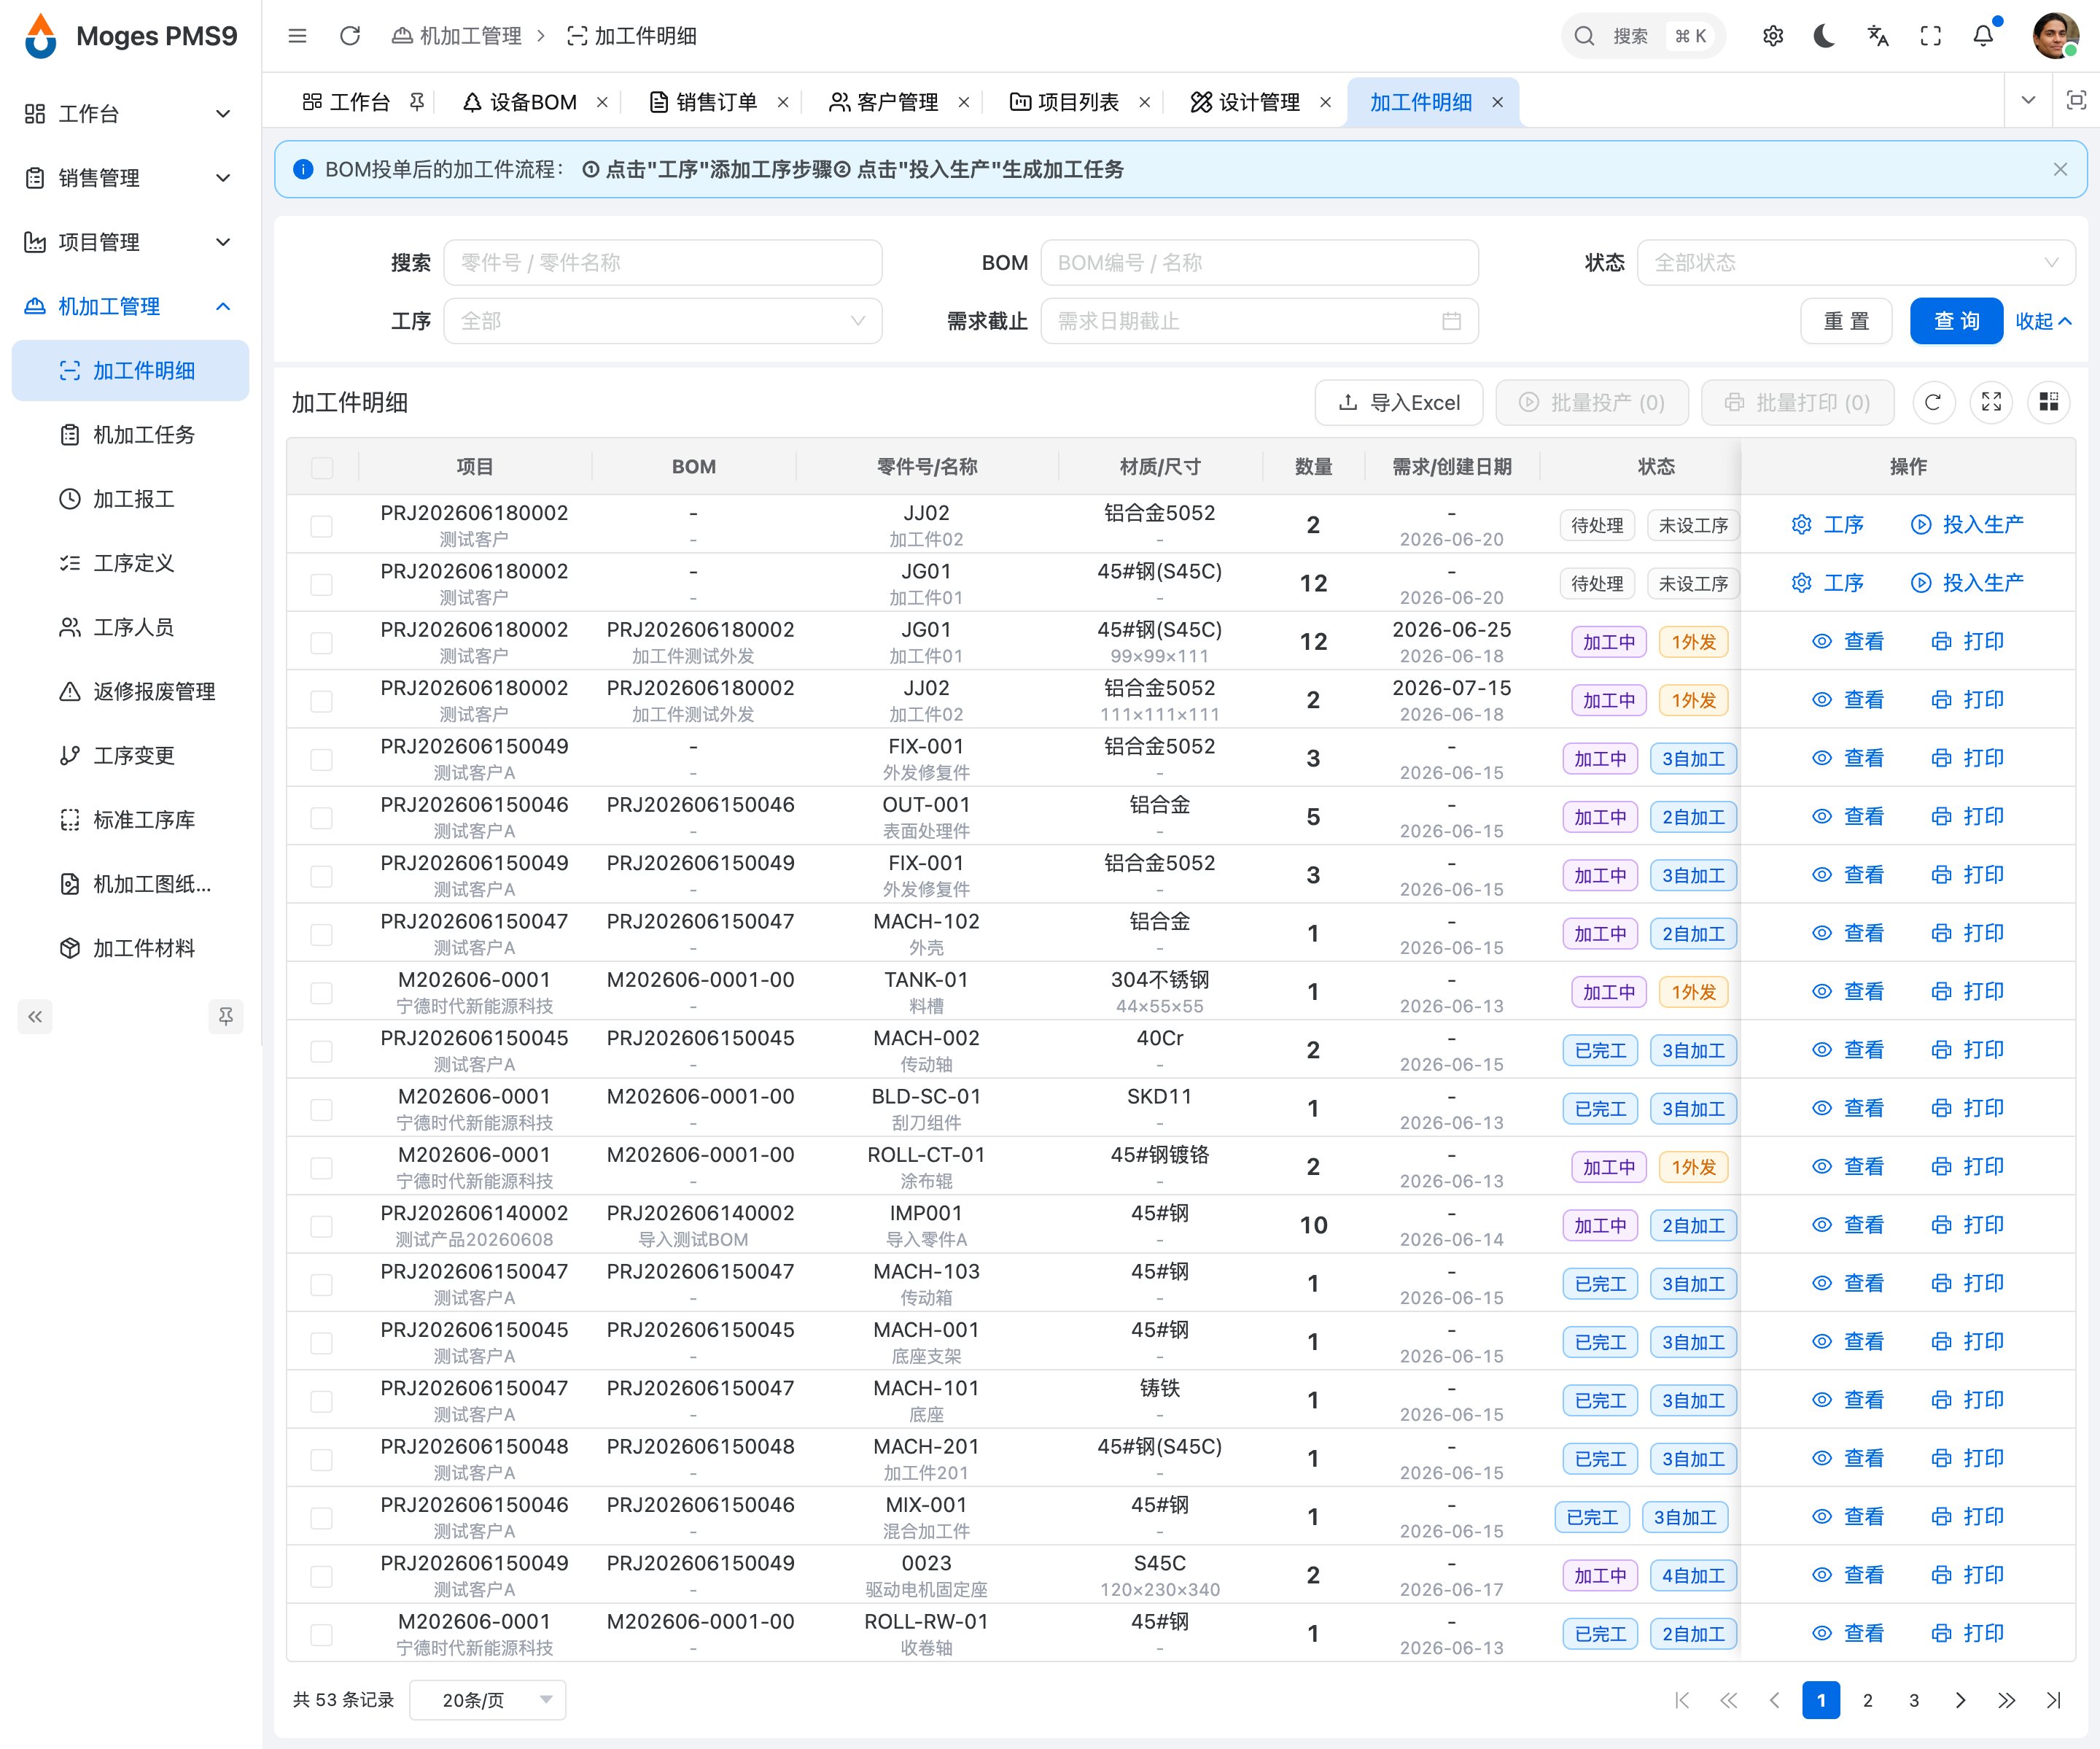Refresh the table with circular arrow icon

1933,402
